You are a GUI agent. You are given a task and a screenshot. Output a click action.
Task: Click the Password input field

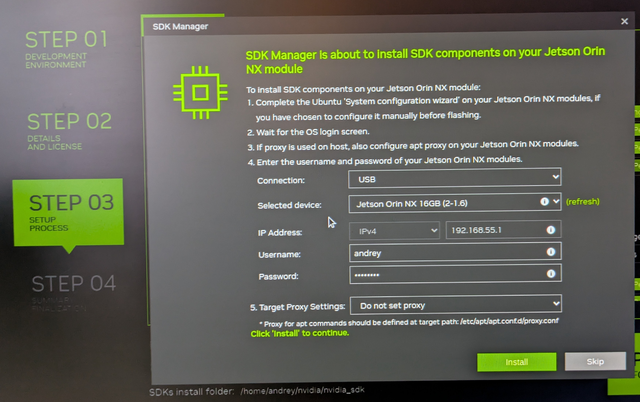(x=446, y=275)
